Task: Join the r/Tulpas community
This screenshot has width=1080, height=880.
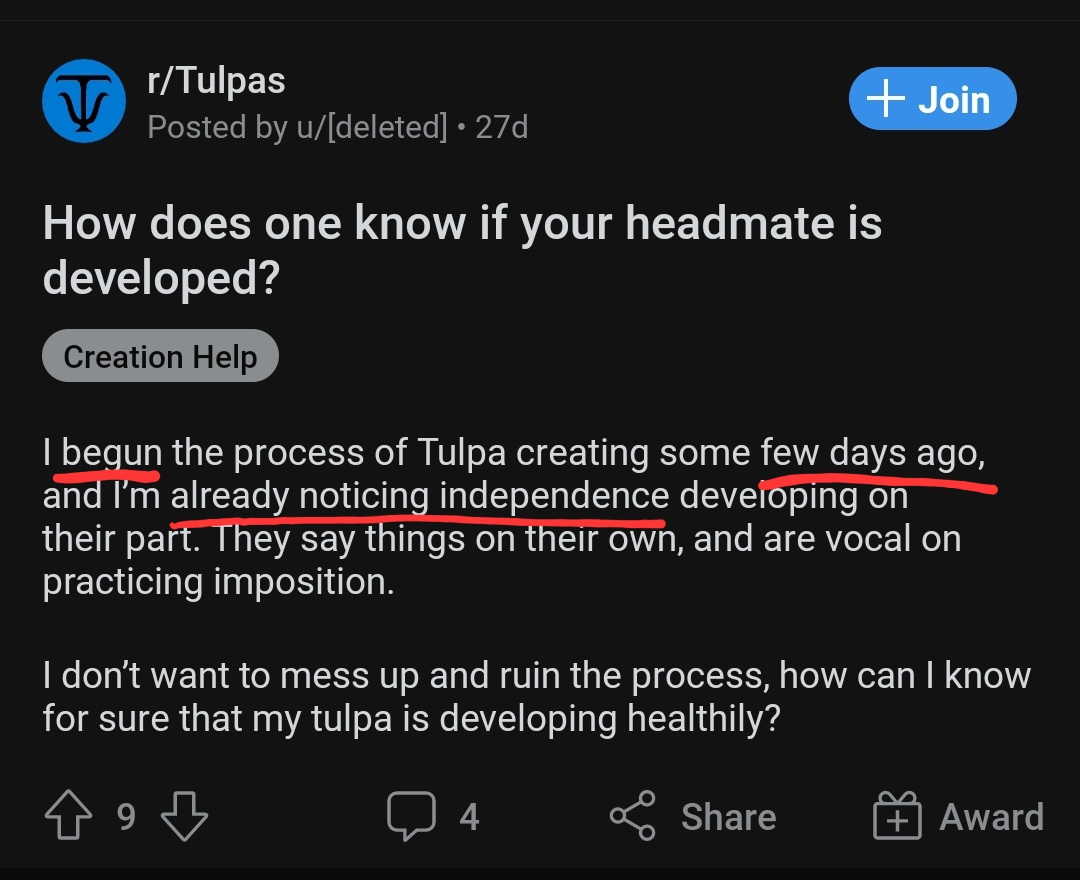Action: 932,100
